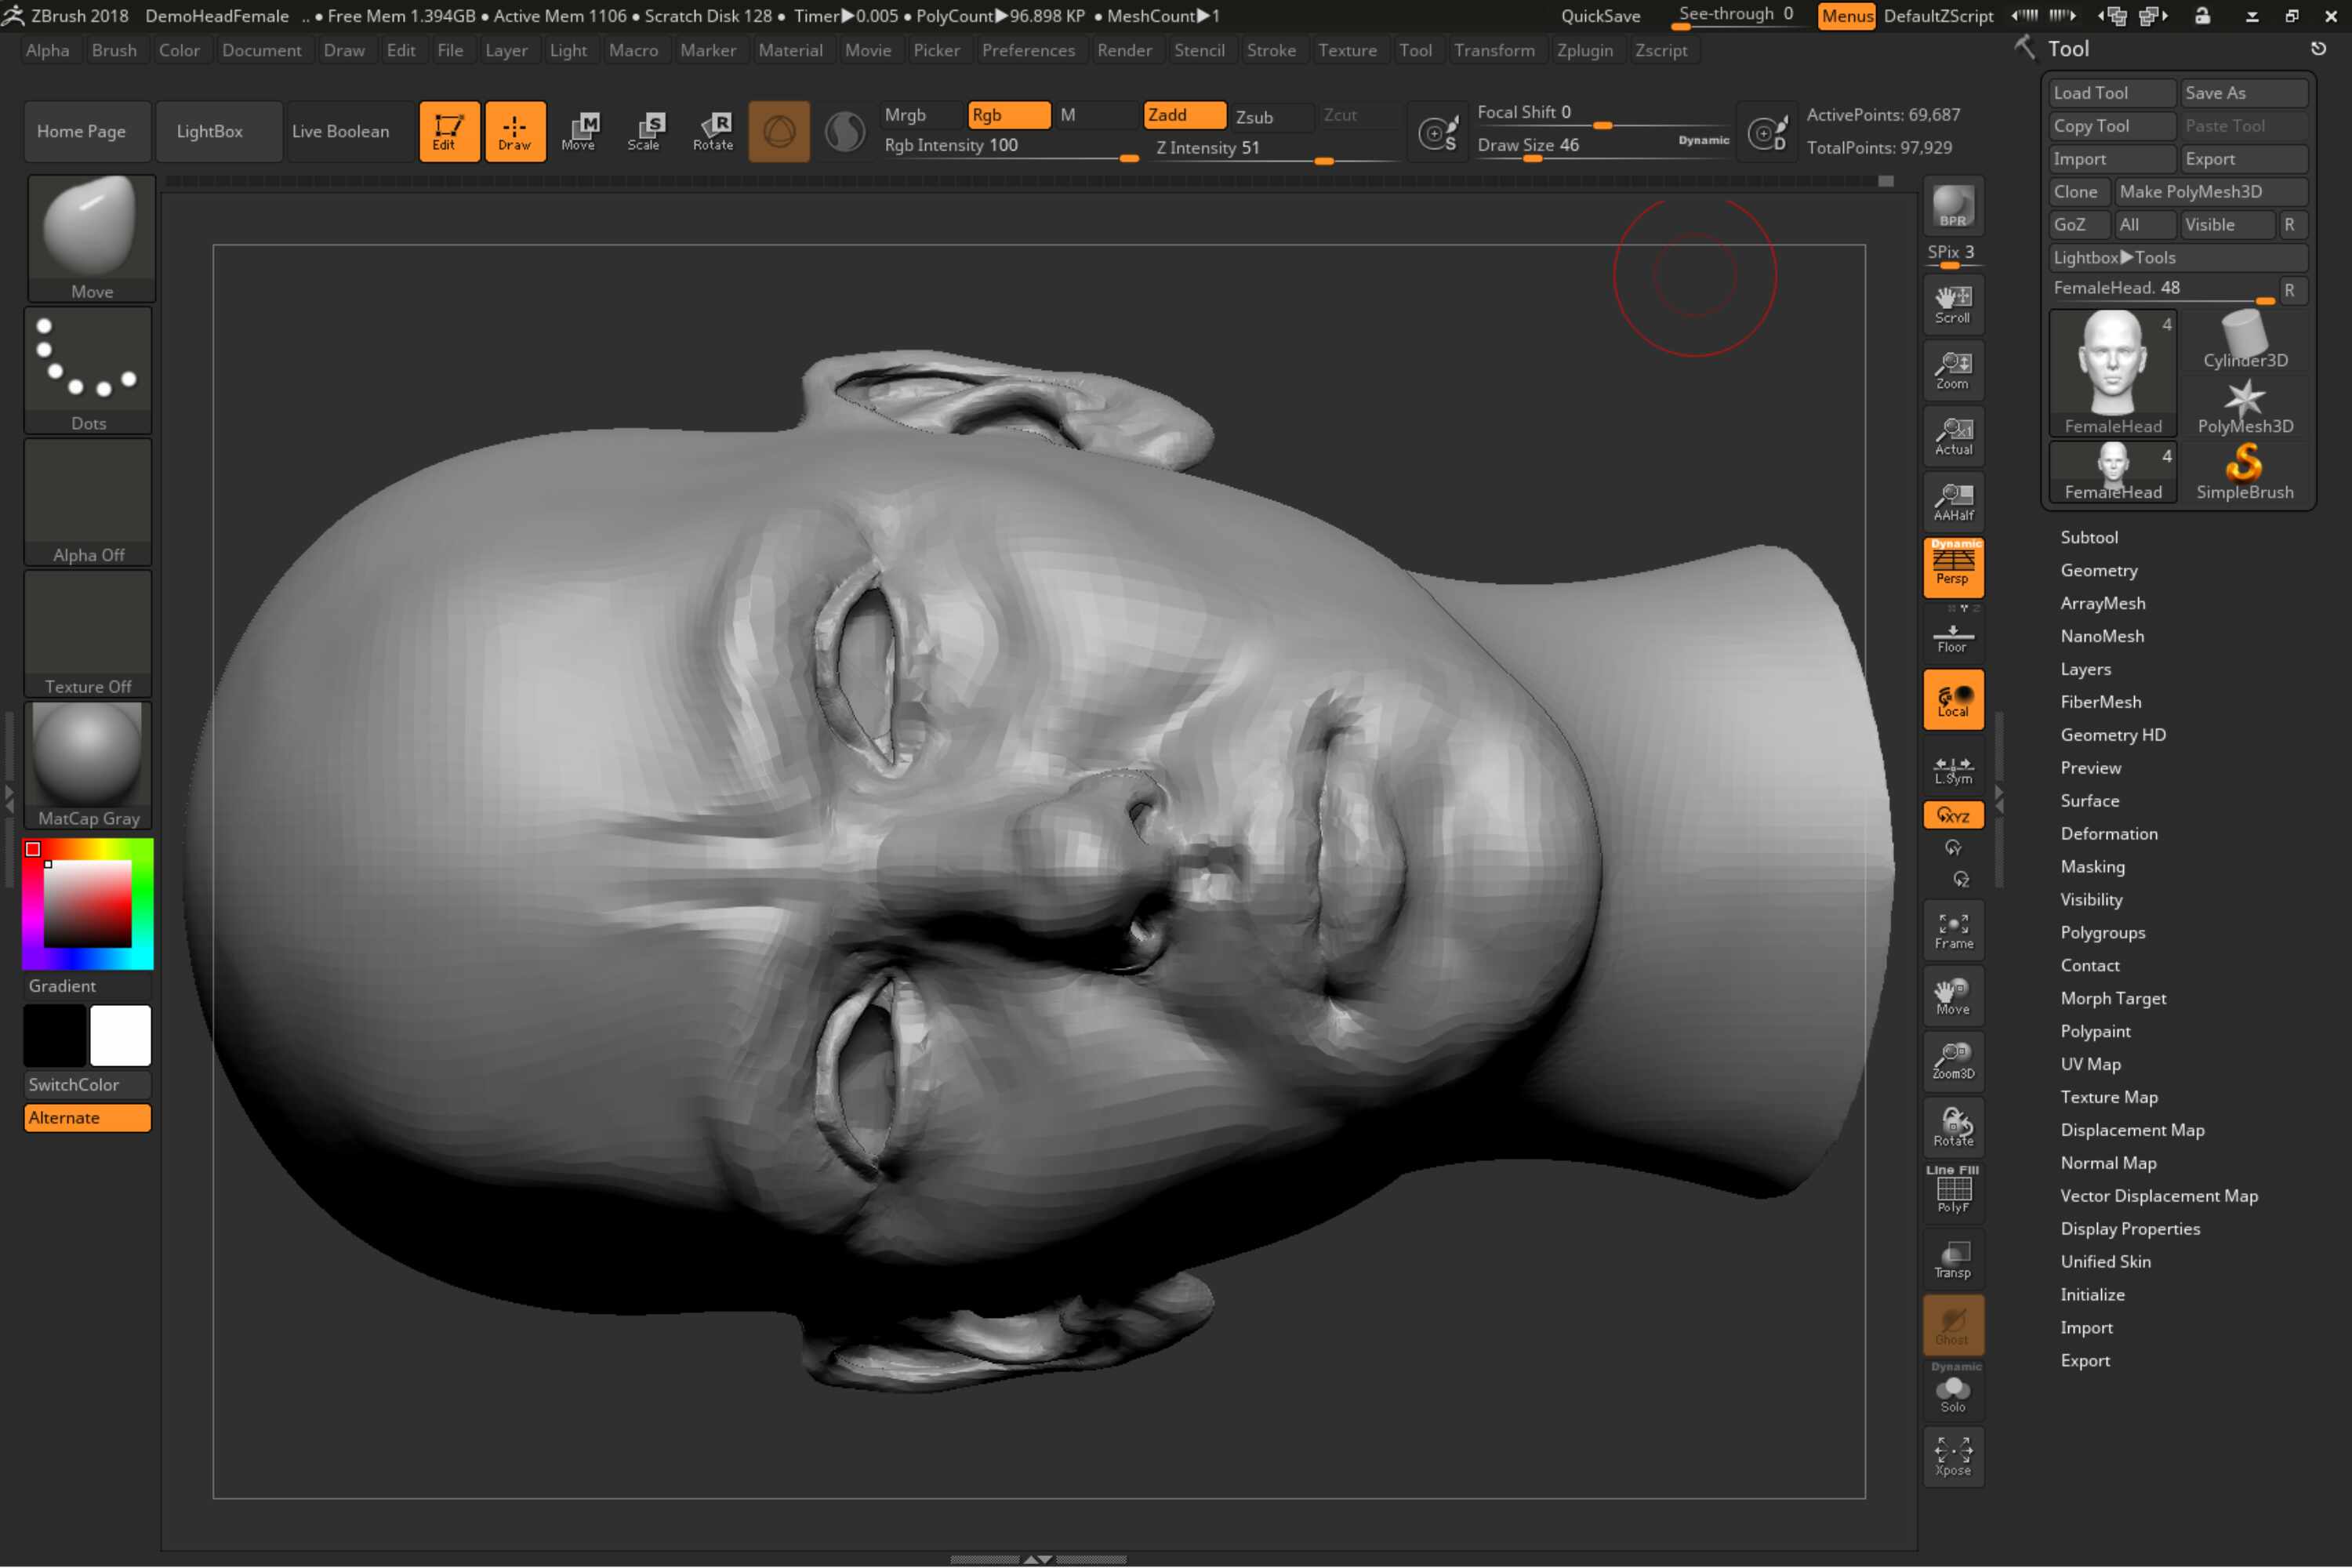
Task: Open the Stroke menu
Action: click(x=1271, y=50)
